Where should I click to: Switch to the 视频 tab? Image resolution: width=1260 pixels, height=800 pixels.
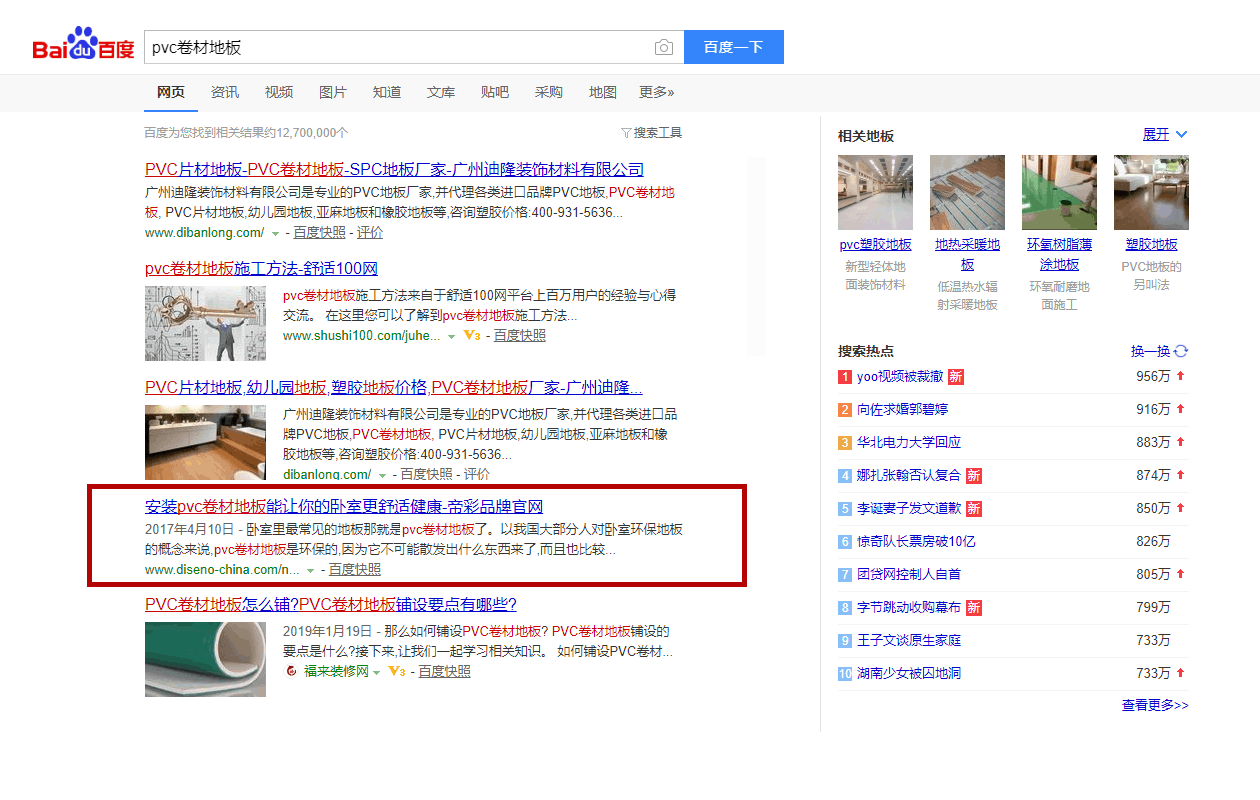[279, 93]
